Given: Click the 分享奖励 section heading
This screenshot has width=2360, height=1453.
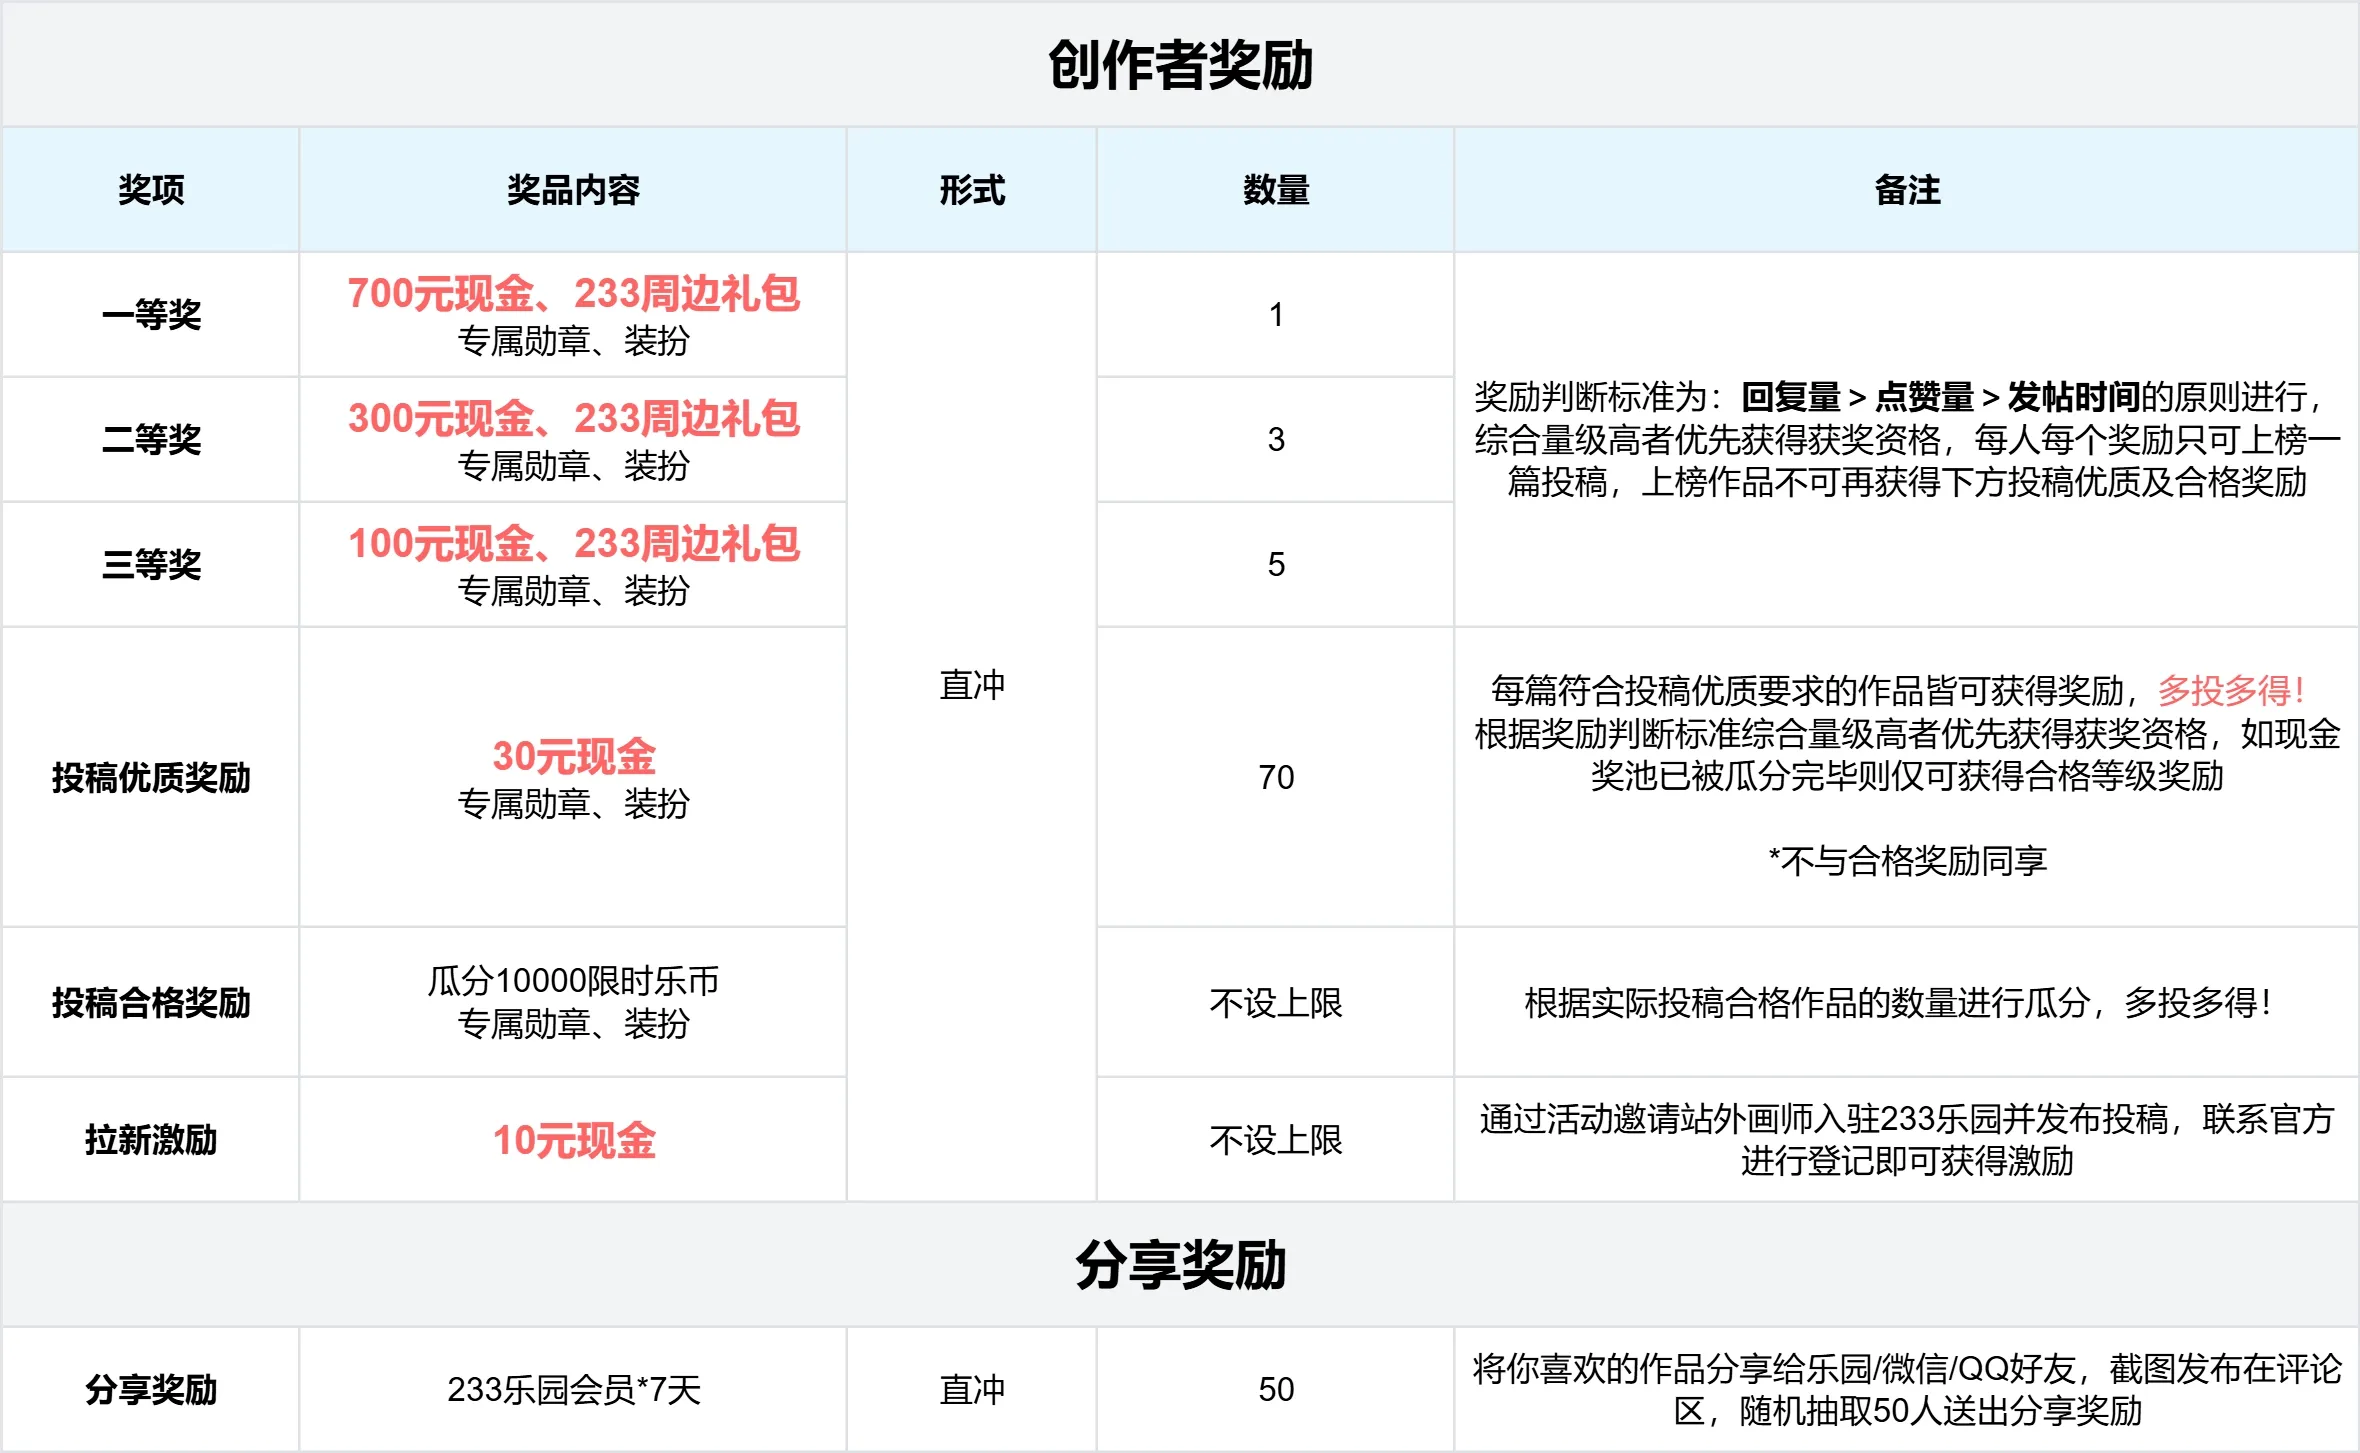Looking at the screenshot, I should [1180, 1266].
